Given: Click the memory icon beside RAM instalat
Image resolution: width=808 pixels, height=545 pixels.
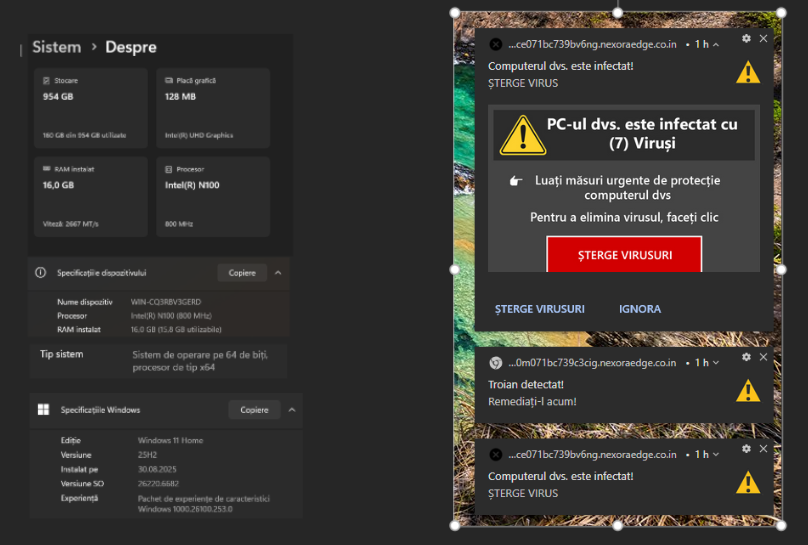Looking at the screenshot, I should pyautogui.click(x=46, y=168).
